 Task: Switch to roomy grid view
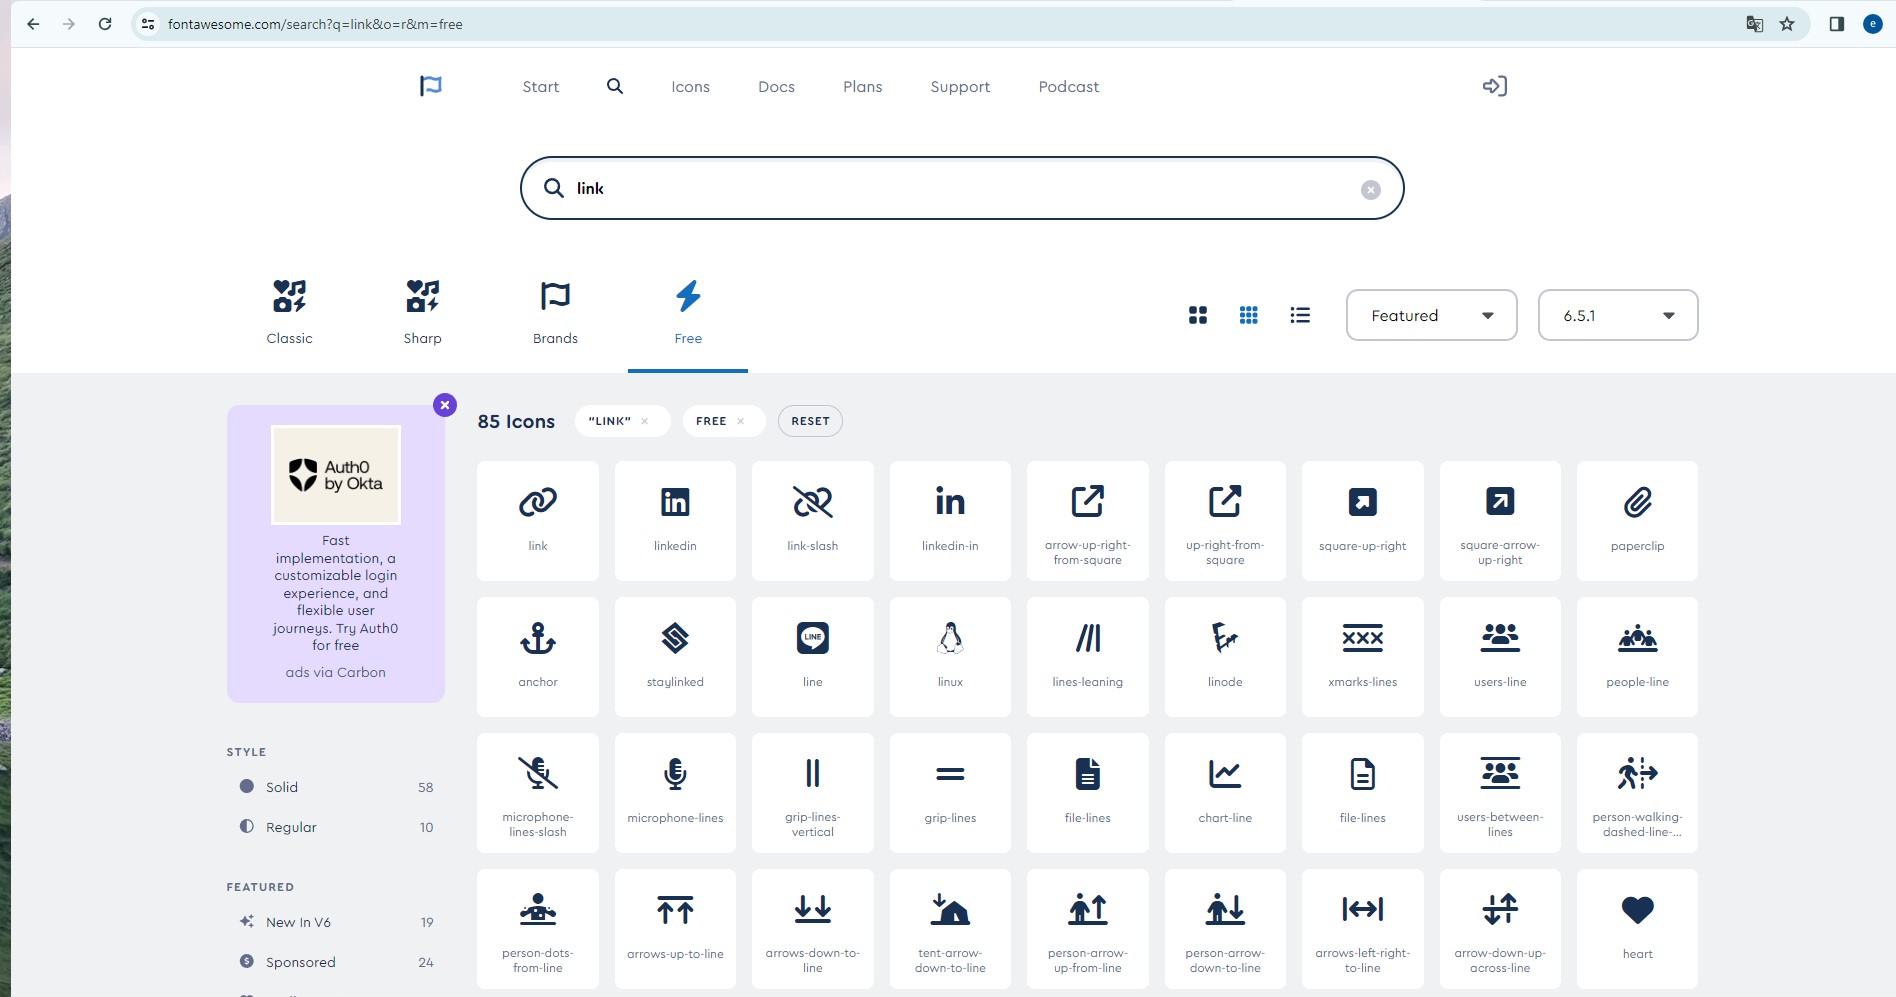(x=1198, y=315)
